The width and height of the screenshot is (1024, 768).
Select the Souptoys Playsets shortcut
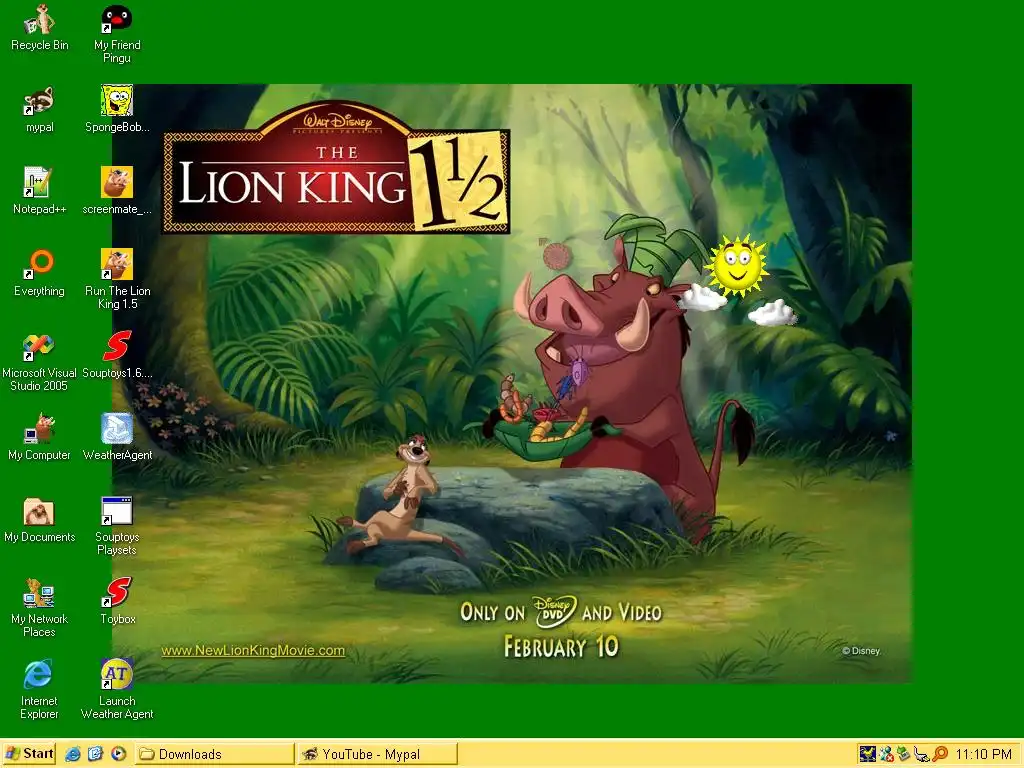click(x=117, y=526)
